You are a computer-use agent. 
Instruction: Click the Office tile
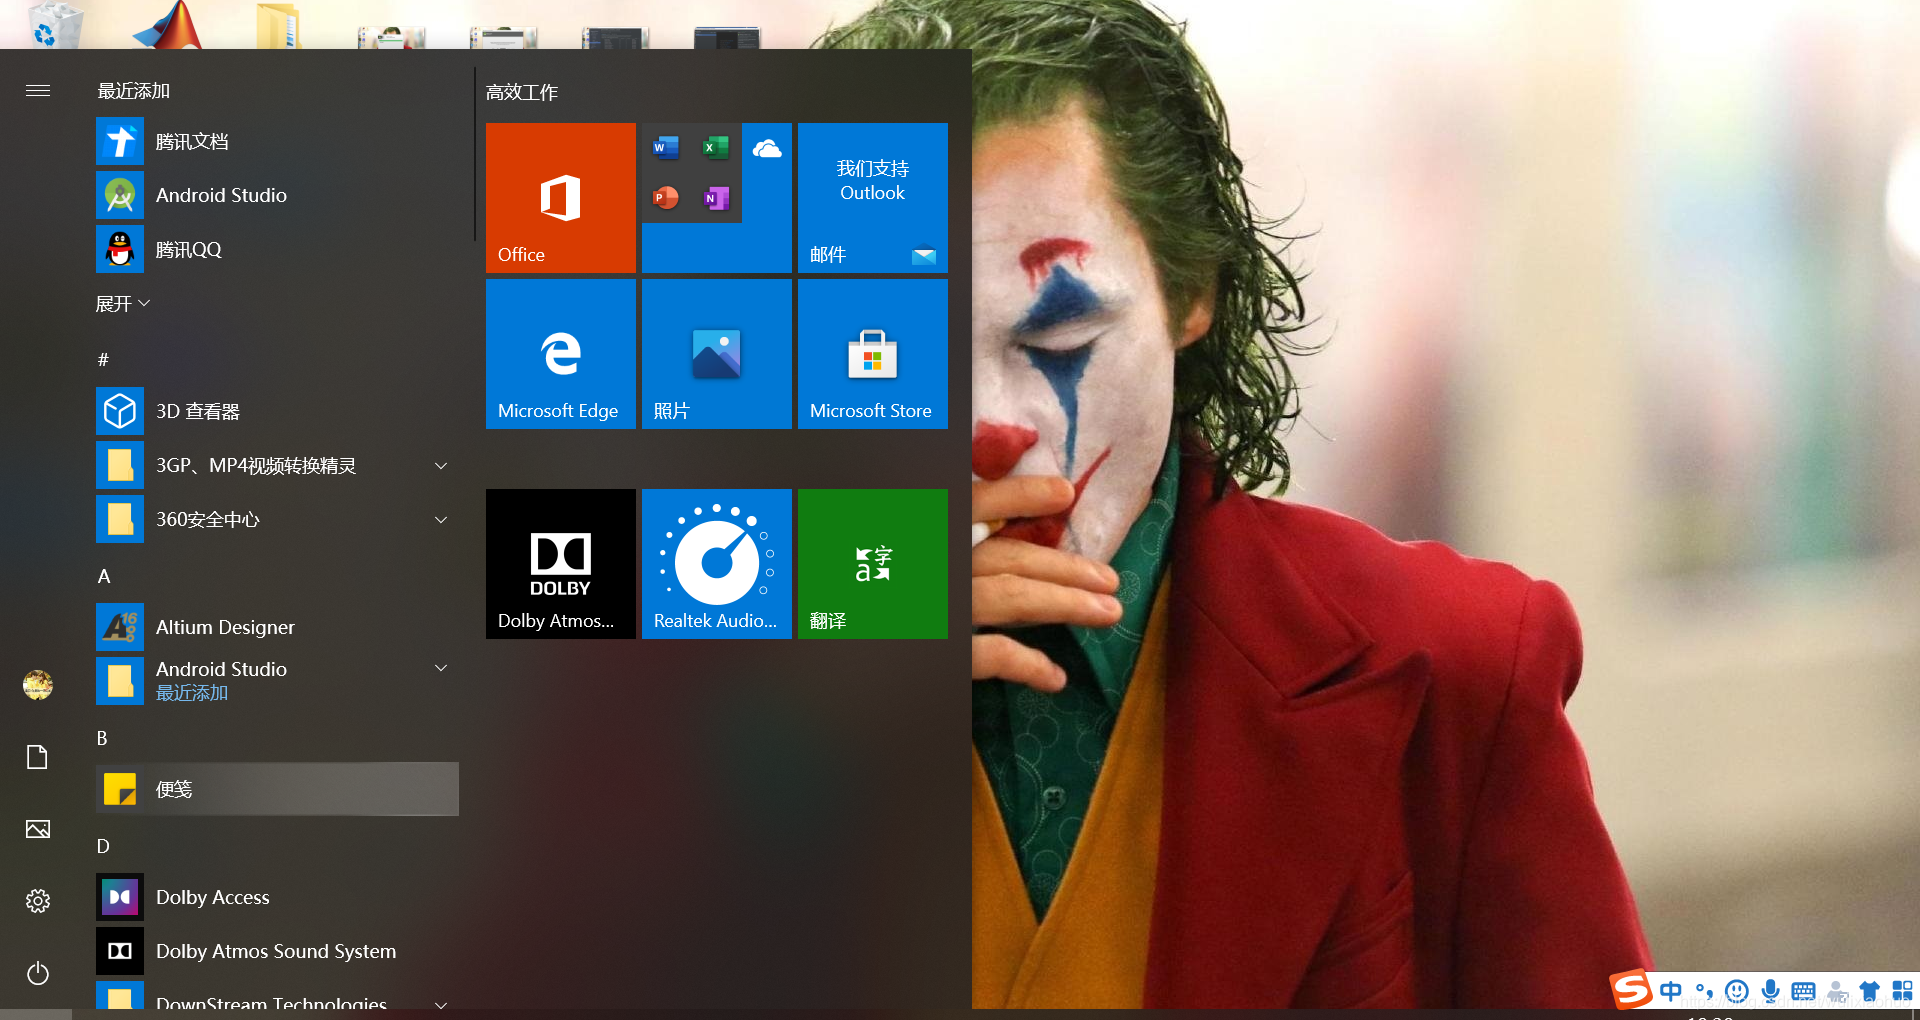pos(561,198)
